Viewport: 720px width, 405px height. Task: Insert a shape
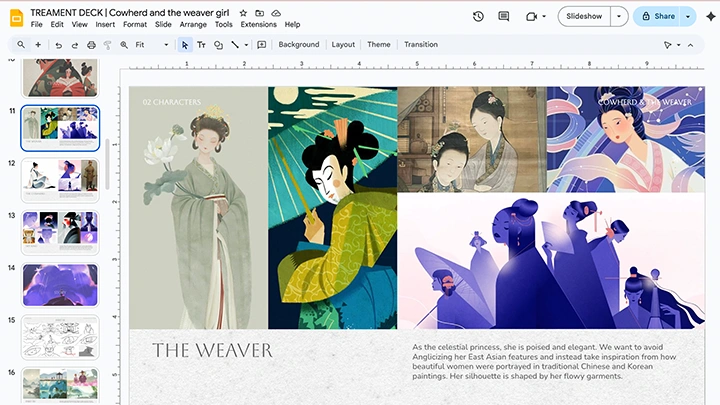(218, 45)
